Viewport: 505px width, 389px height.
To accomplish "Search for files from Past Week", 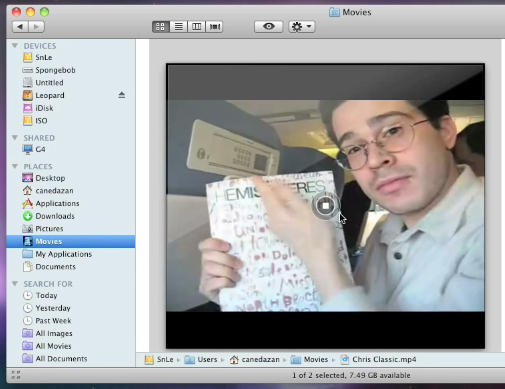I will tap(71, 321).
